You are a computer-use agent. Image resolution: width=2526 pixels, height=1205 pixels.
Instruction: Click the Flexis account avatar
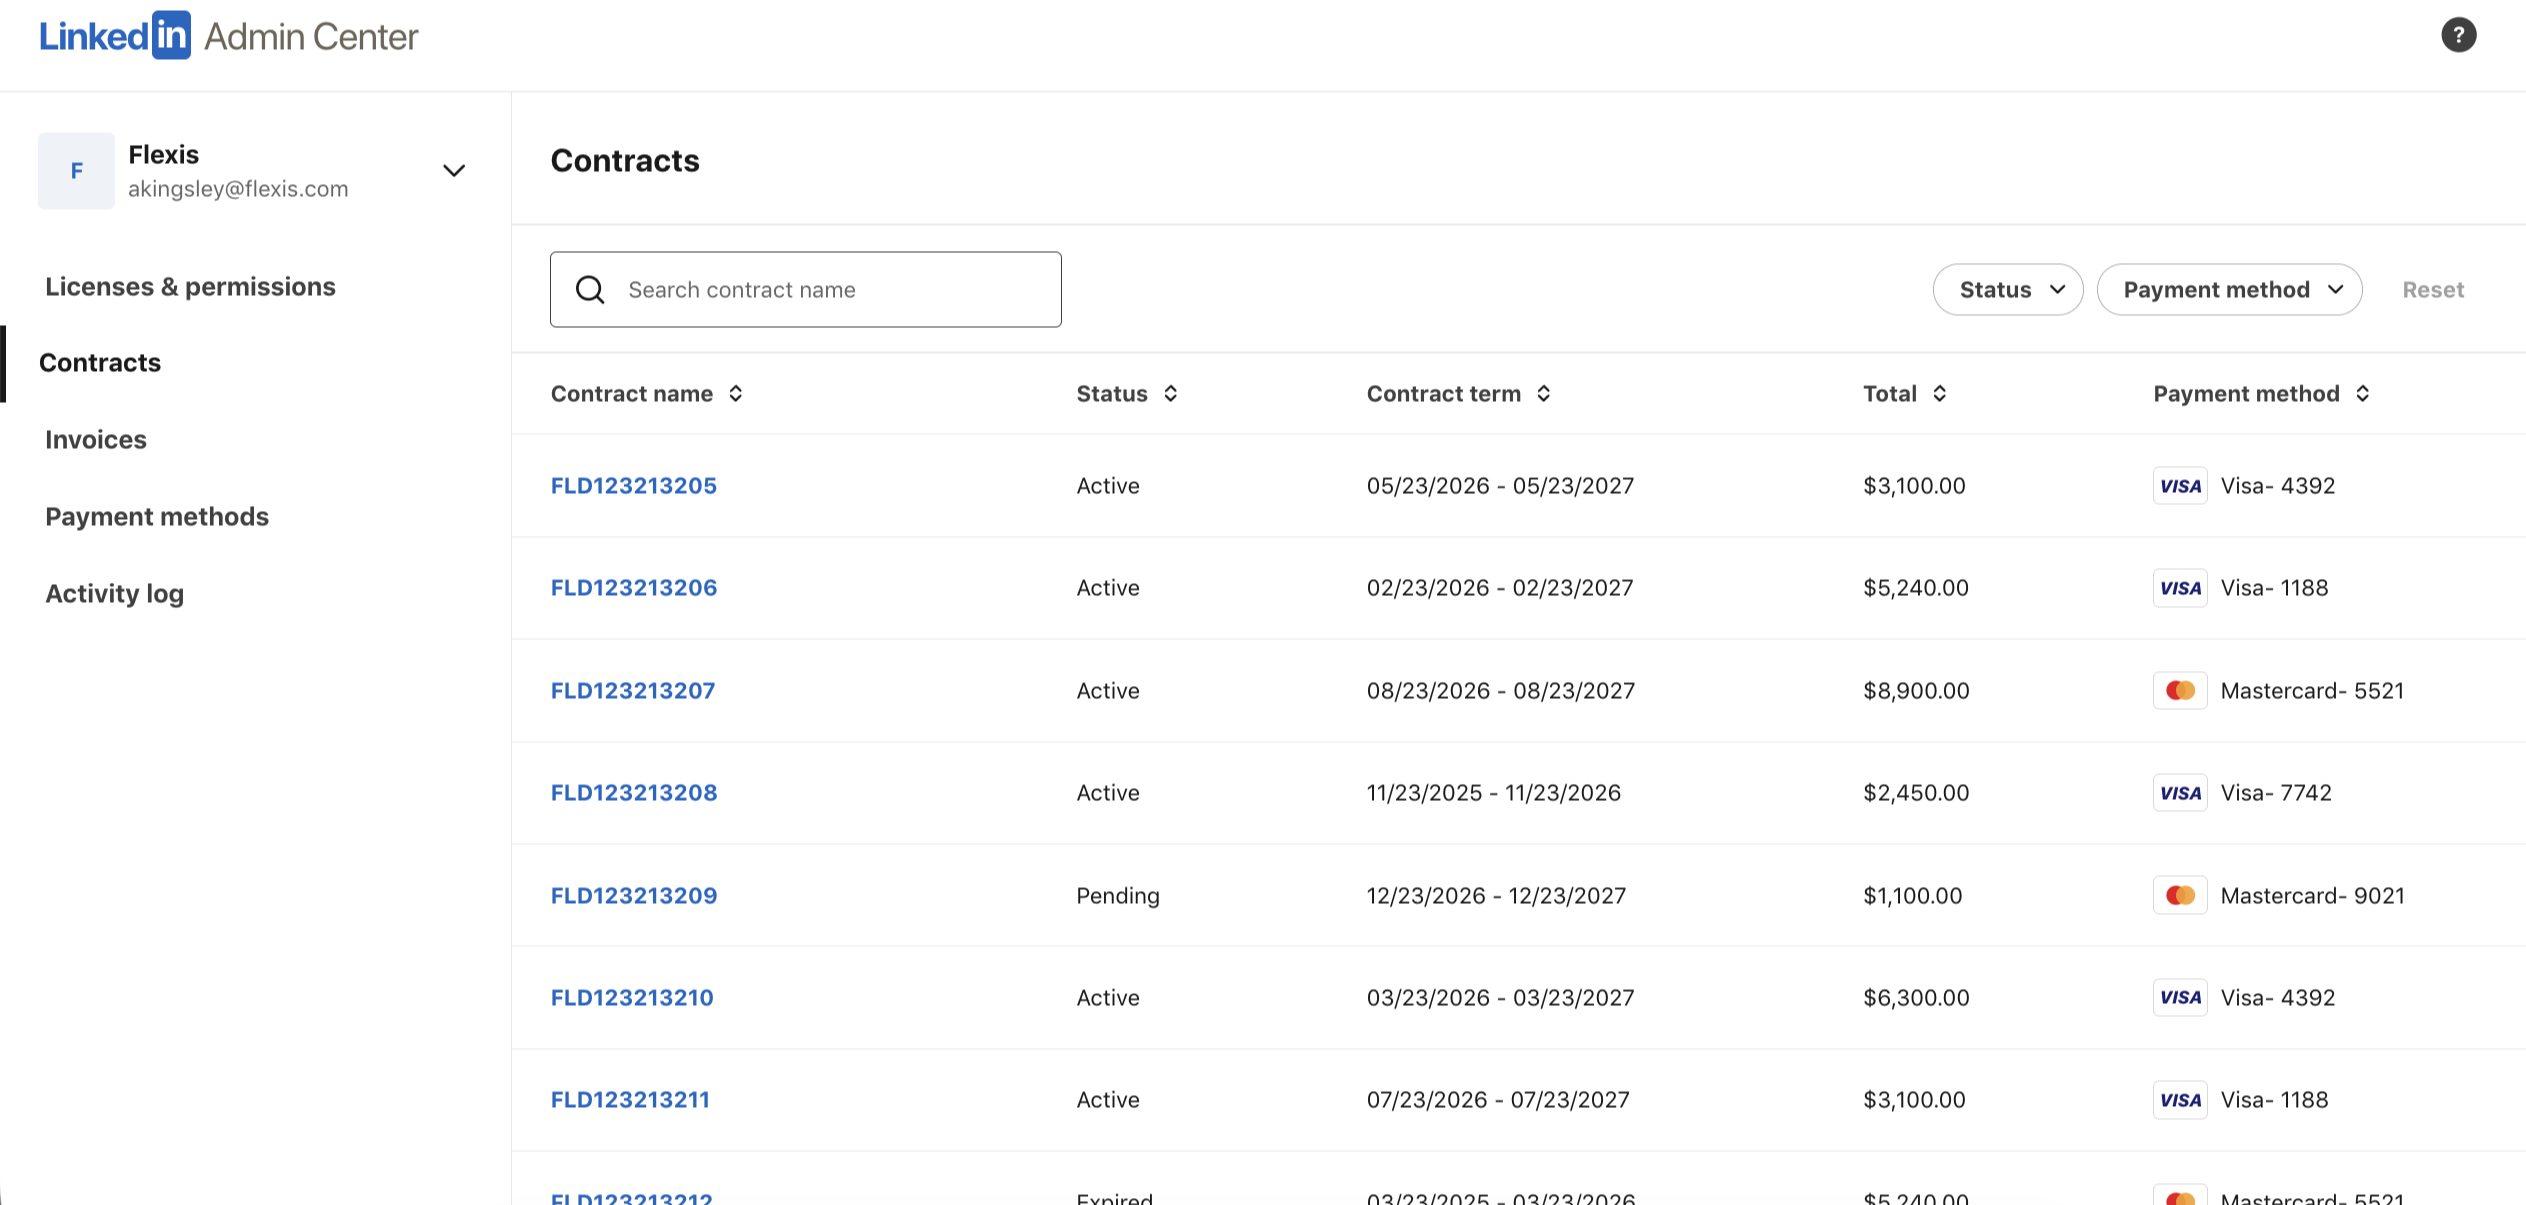coord(76,171)
